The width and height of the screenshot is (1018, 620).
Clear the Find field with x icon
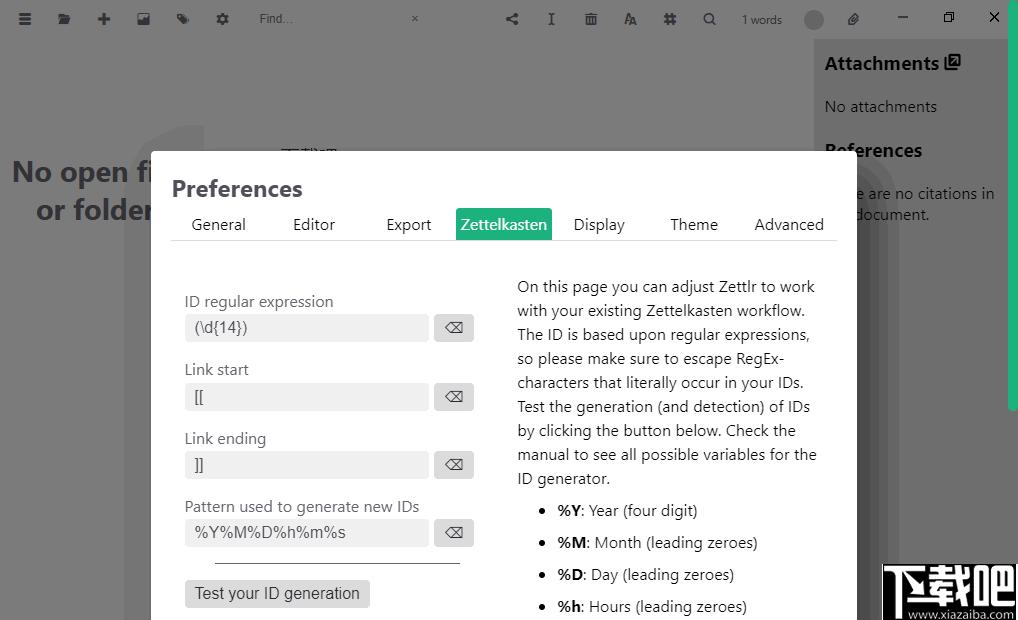(415, 19)
